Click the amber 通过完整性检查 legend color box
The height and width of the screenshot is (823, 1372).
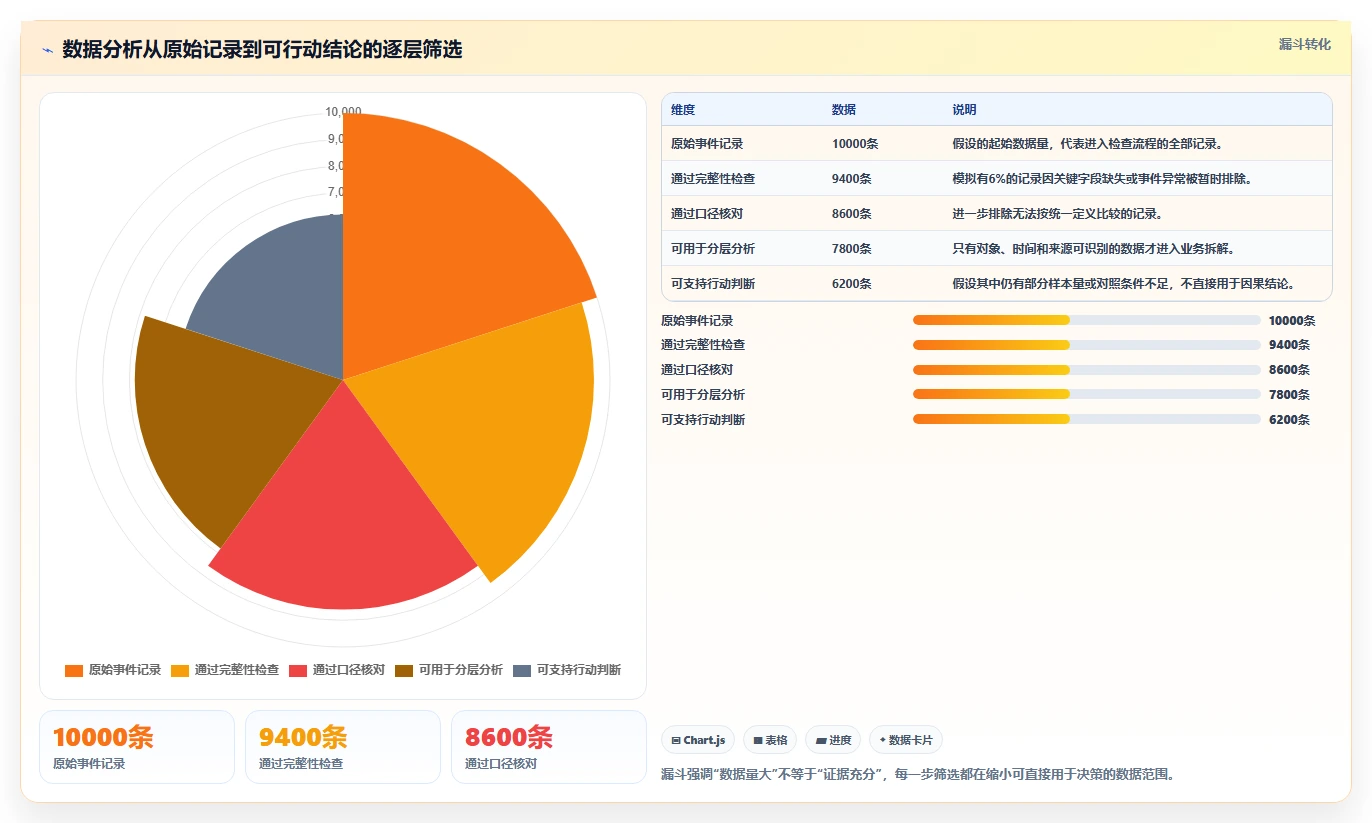click(180, 670)
